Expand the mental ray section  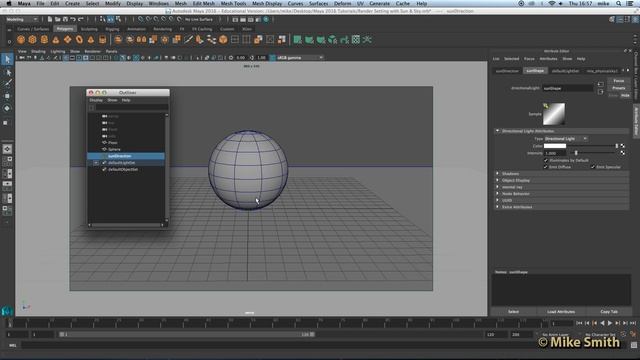(x=498, y=187)
